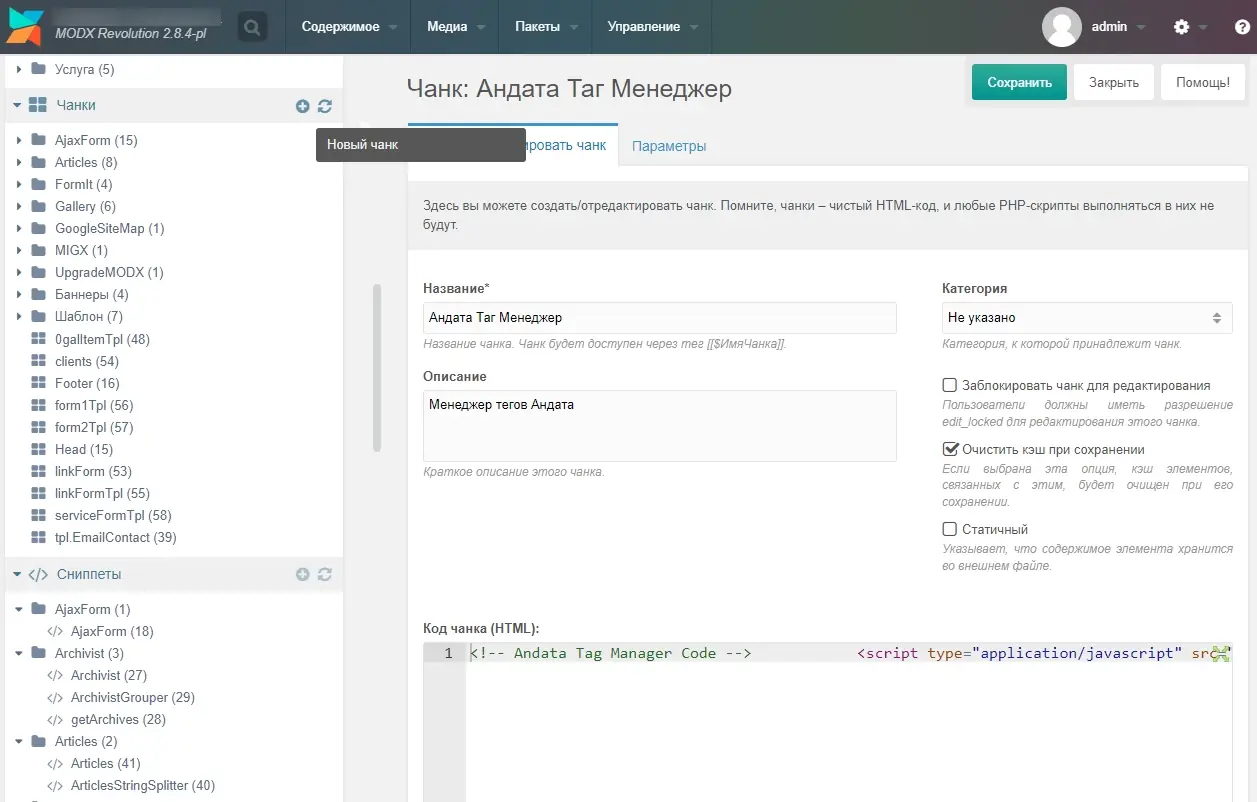Click the Название input field

[x=660, y=318]
